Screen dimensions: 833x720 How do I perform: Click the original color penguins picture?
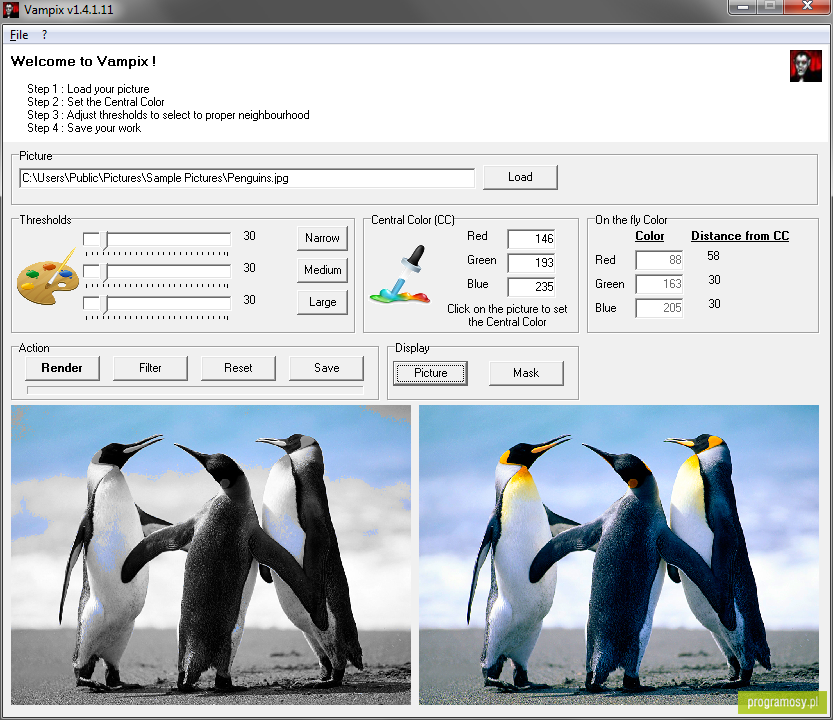pos(619,555)
